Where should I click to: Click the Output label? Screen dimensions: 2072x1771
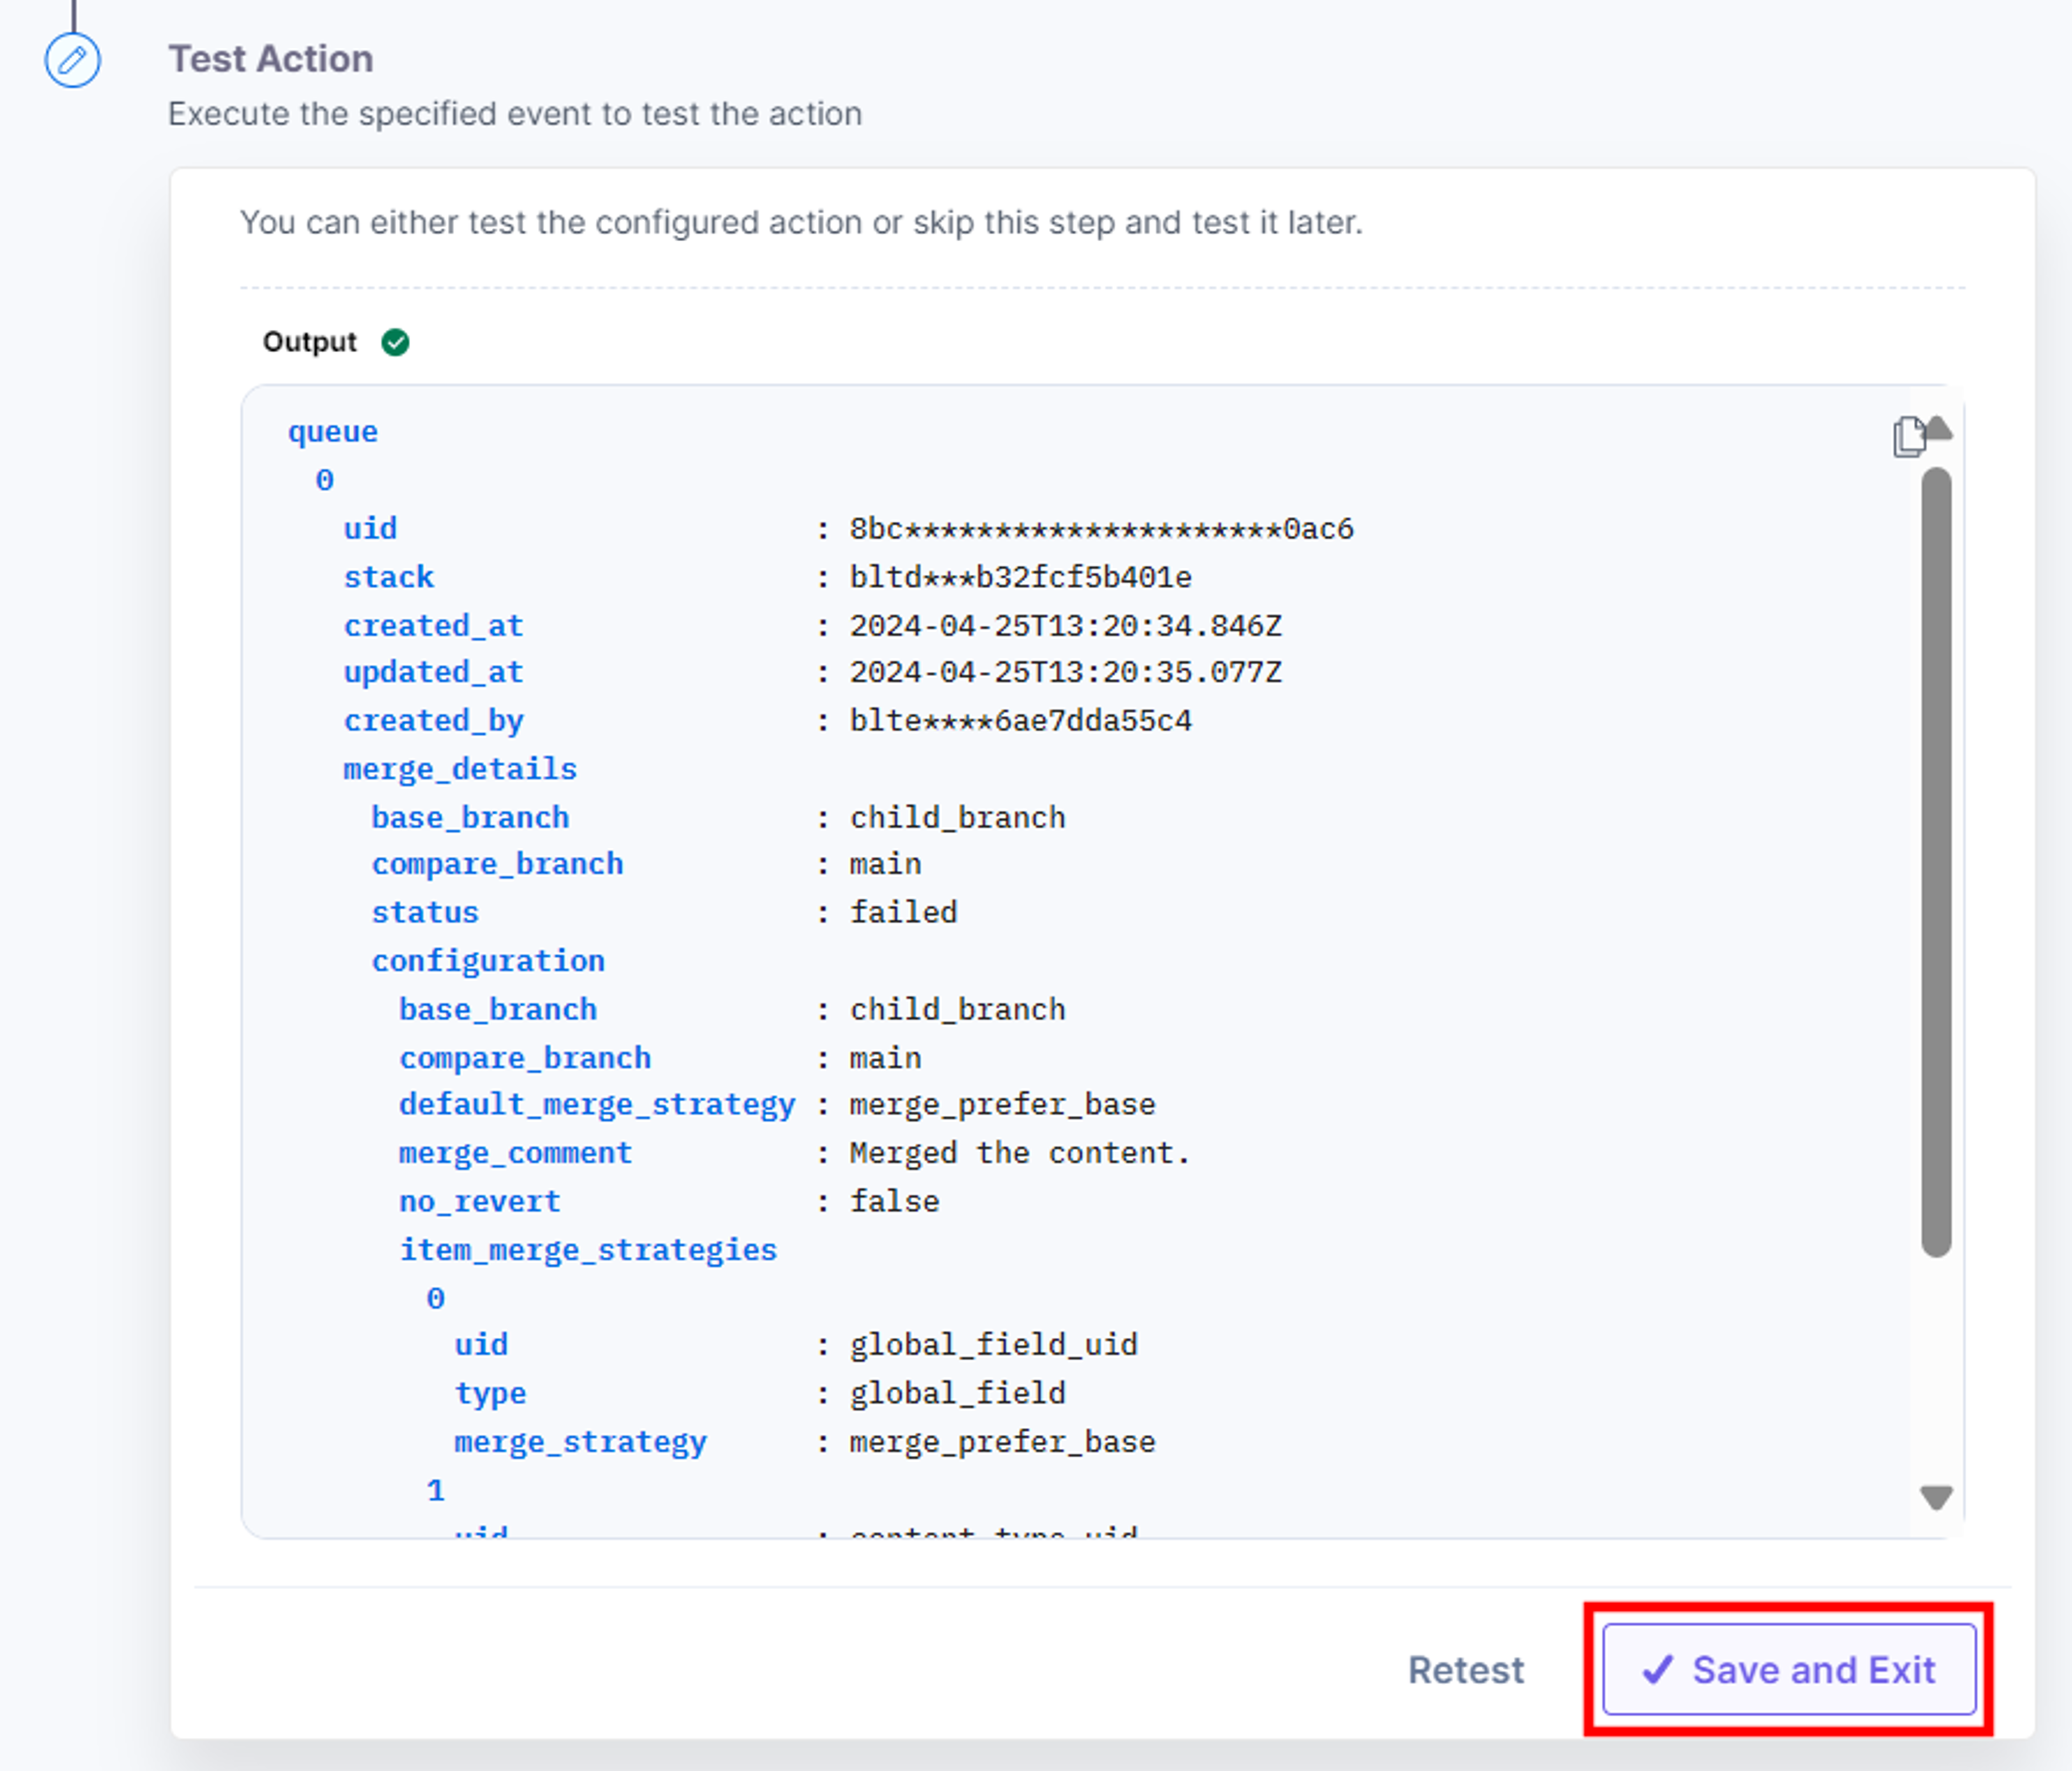[309, 342]
